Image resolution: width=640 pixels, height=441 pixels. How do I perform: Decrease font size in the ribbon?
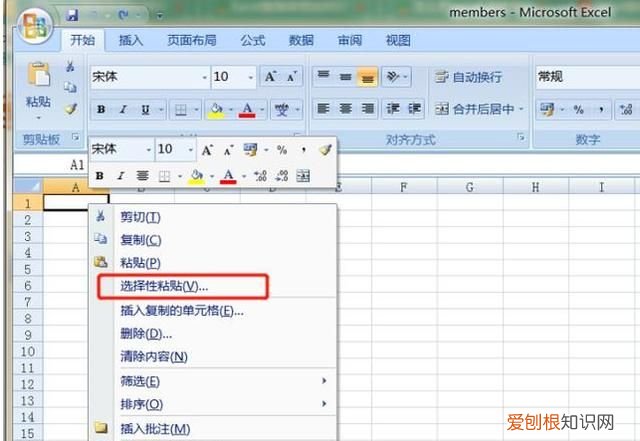pyautogui.click(x=292, y=76)
